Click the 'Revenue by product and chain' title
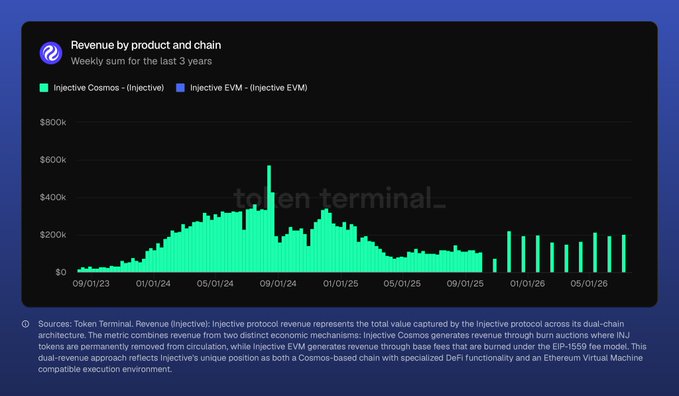 click(x=146, y=45)
